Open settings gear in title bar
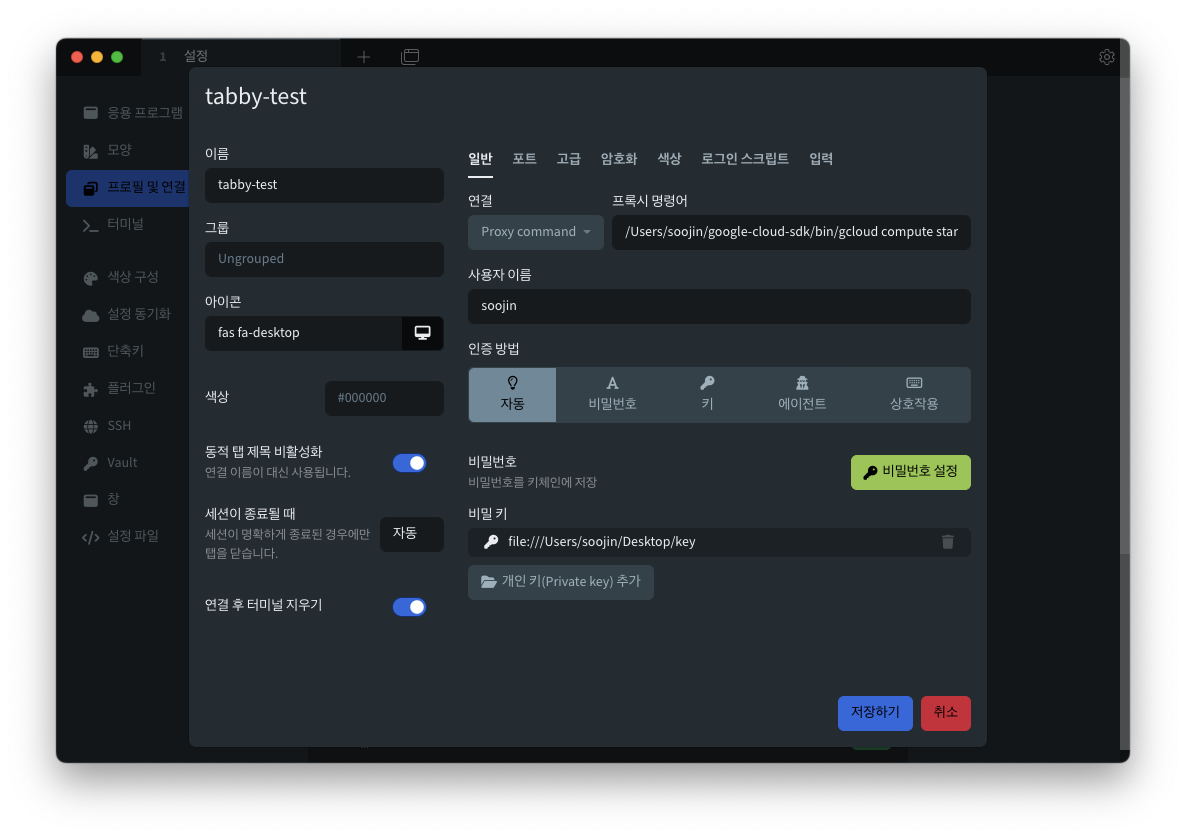 click(x=1106, y=57)
